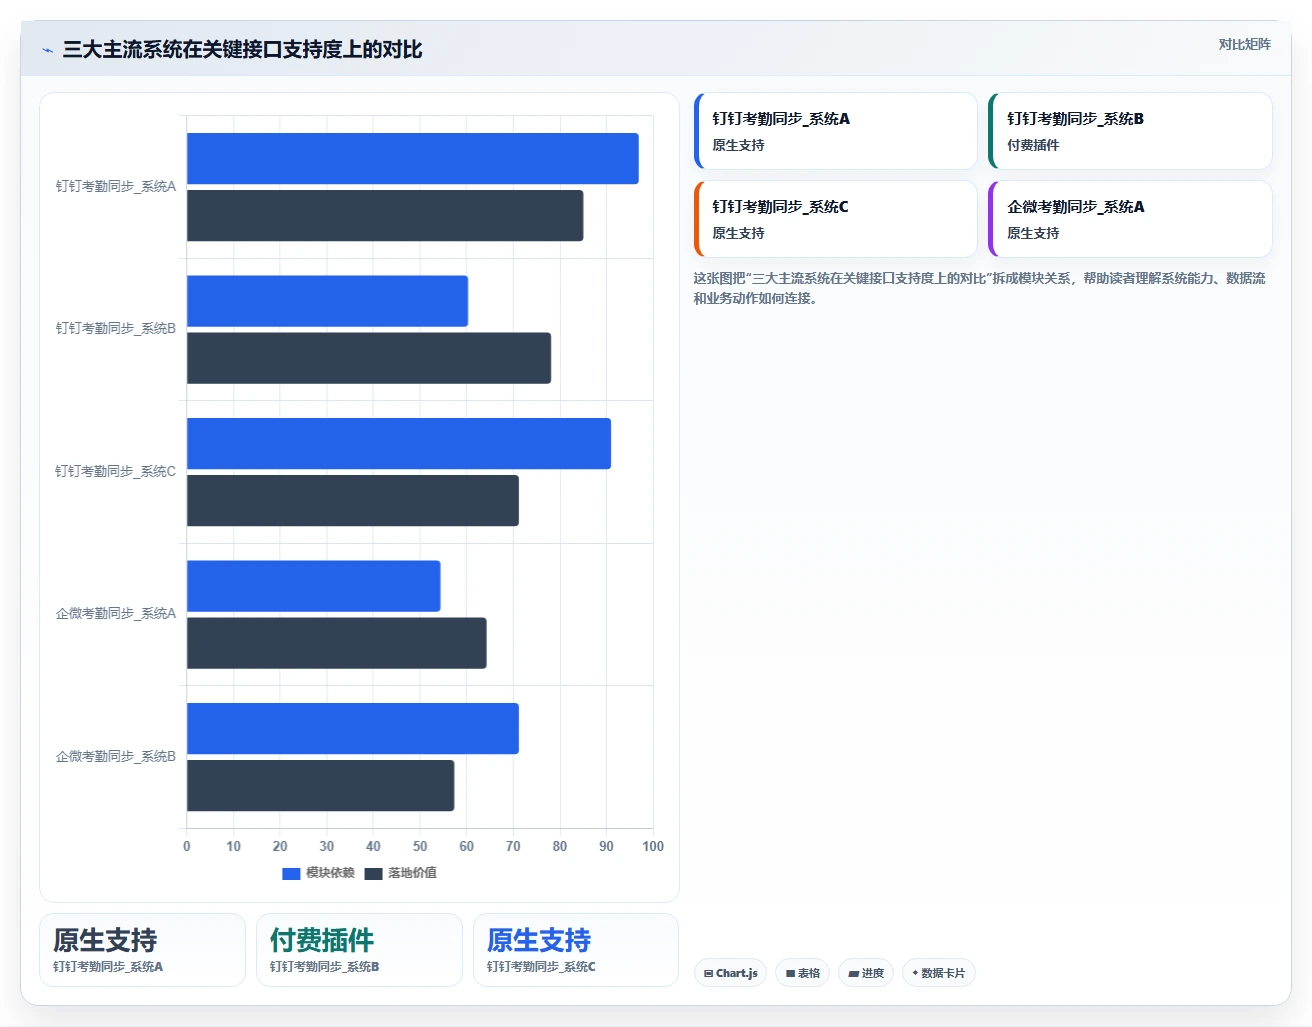This screenshot has height=1027, width=1312.
Task: Toggle the 模块依赖 legend swatch
Action: pos(291,873)
